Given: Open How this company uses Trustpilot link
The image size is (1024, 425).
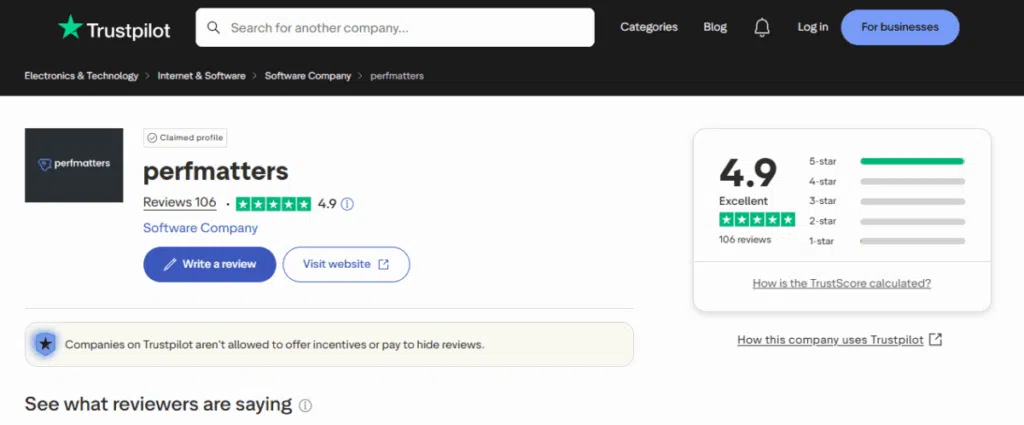Looking at the screenshot, I should [x=830, y=339].
